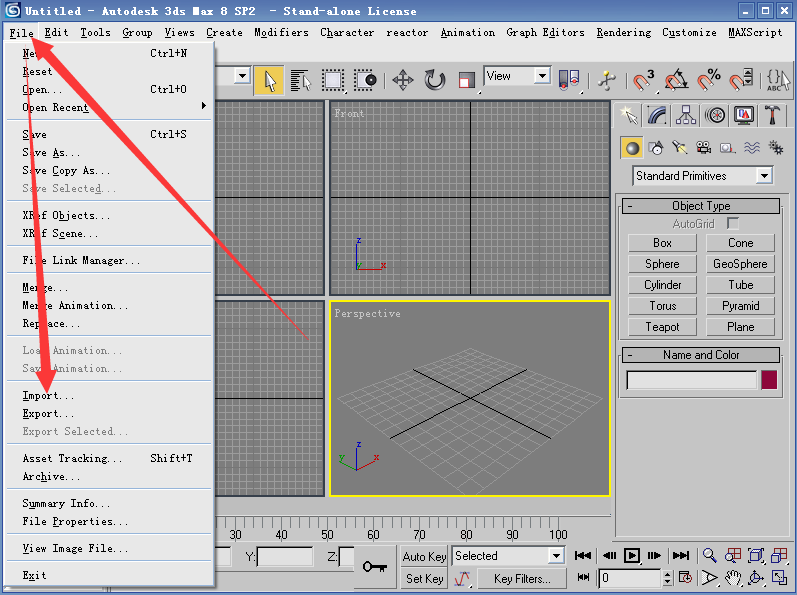Toggle Percent Snap icon
The height and width of the screenshot is (595, 797).
[x=708, y=80]
